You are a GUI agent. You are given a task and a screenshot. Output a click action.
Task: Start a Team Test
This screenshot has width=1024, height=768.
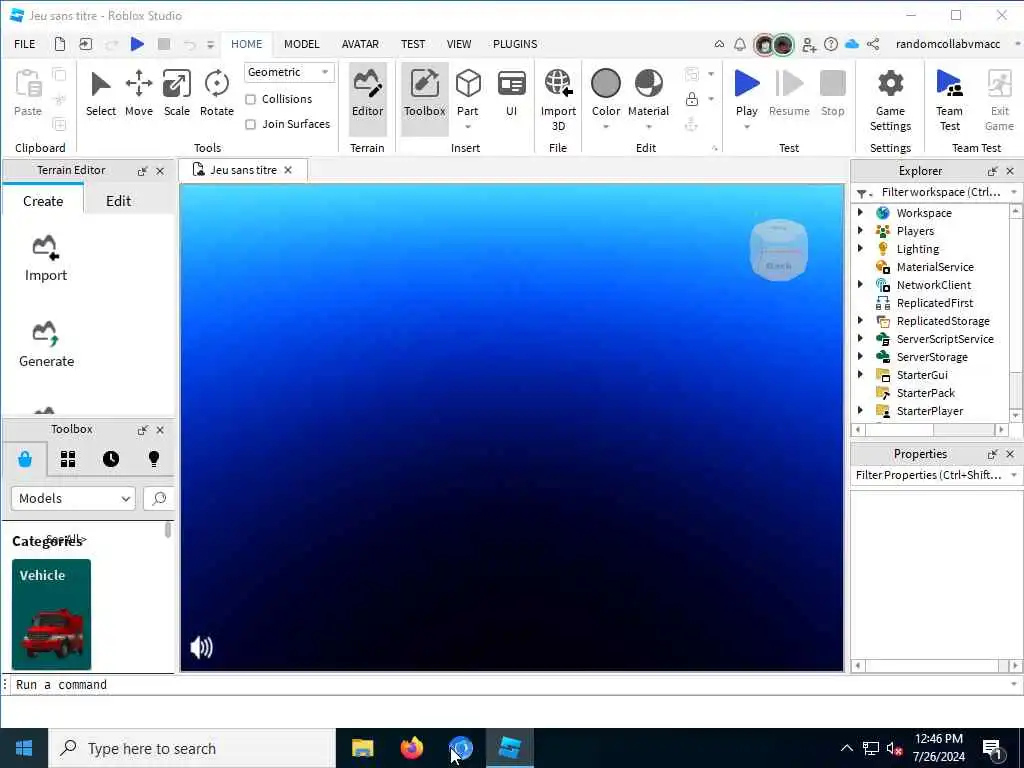pyautogui.click(x=949, y=101)
